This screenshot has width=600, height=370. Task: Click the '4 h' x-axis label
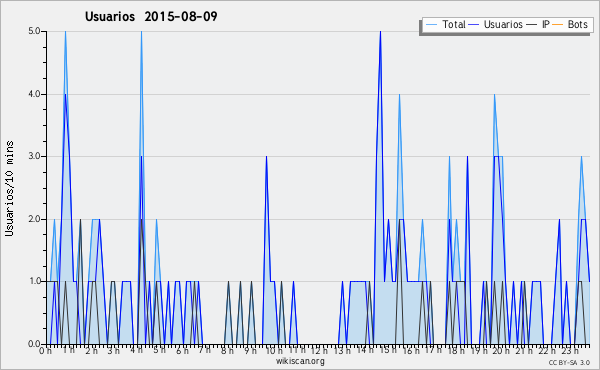(x=136, y=350)
